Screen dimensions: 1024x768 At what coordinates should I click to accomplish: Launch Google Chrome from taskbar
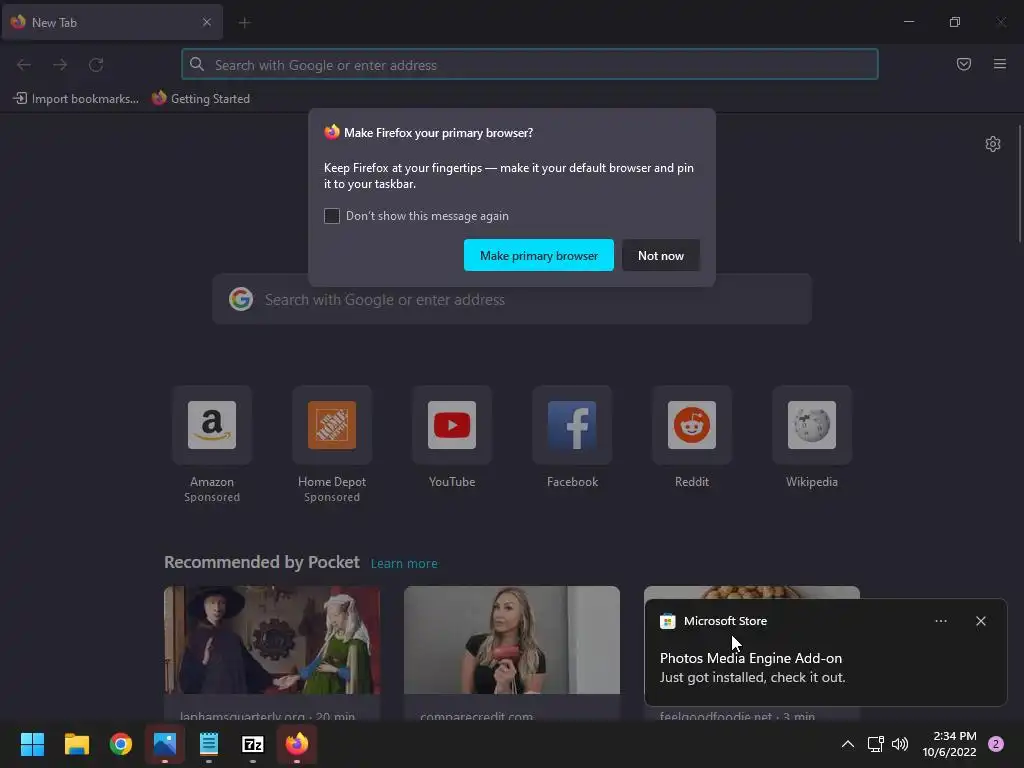(121, 744)
